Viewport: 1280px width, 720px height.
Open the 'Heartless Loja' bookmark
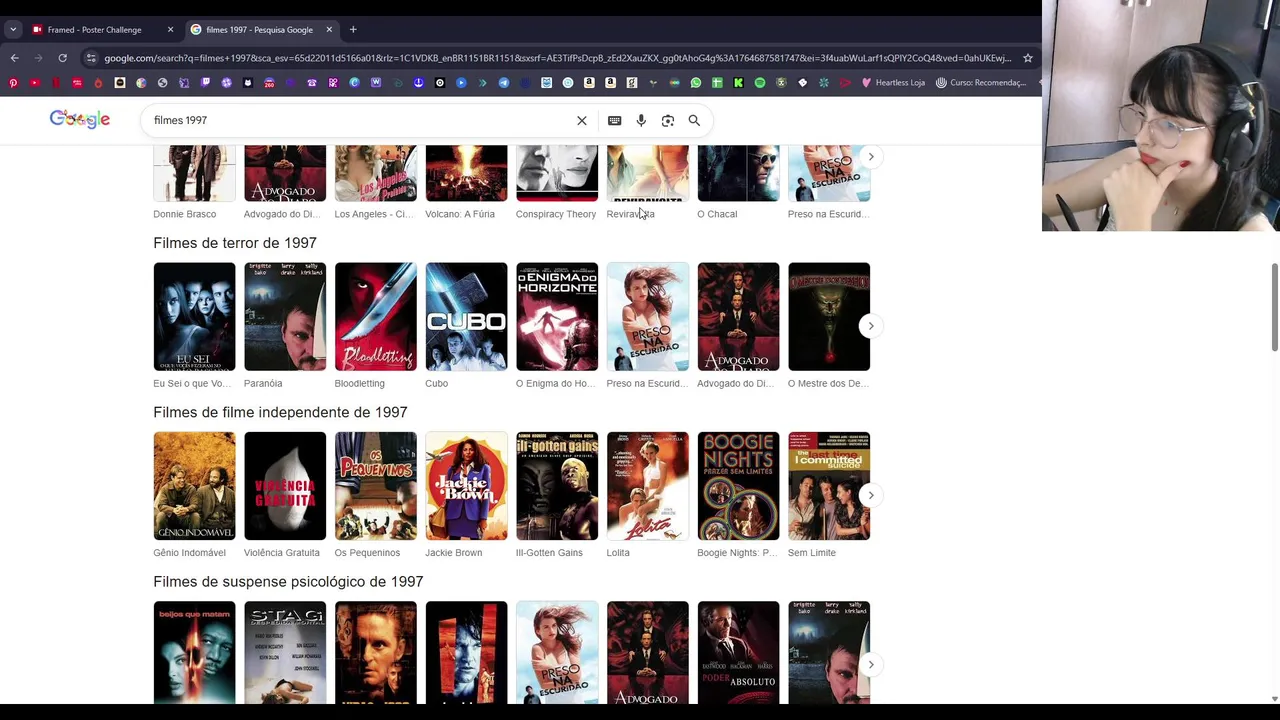[894, 83]
